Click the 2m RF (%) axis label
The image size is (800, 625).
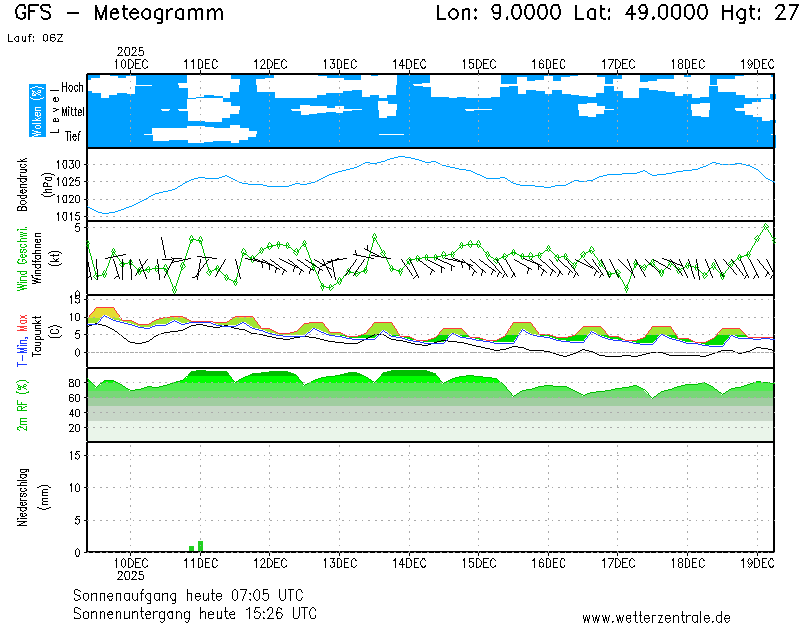[23, 405]
